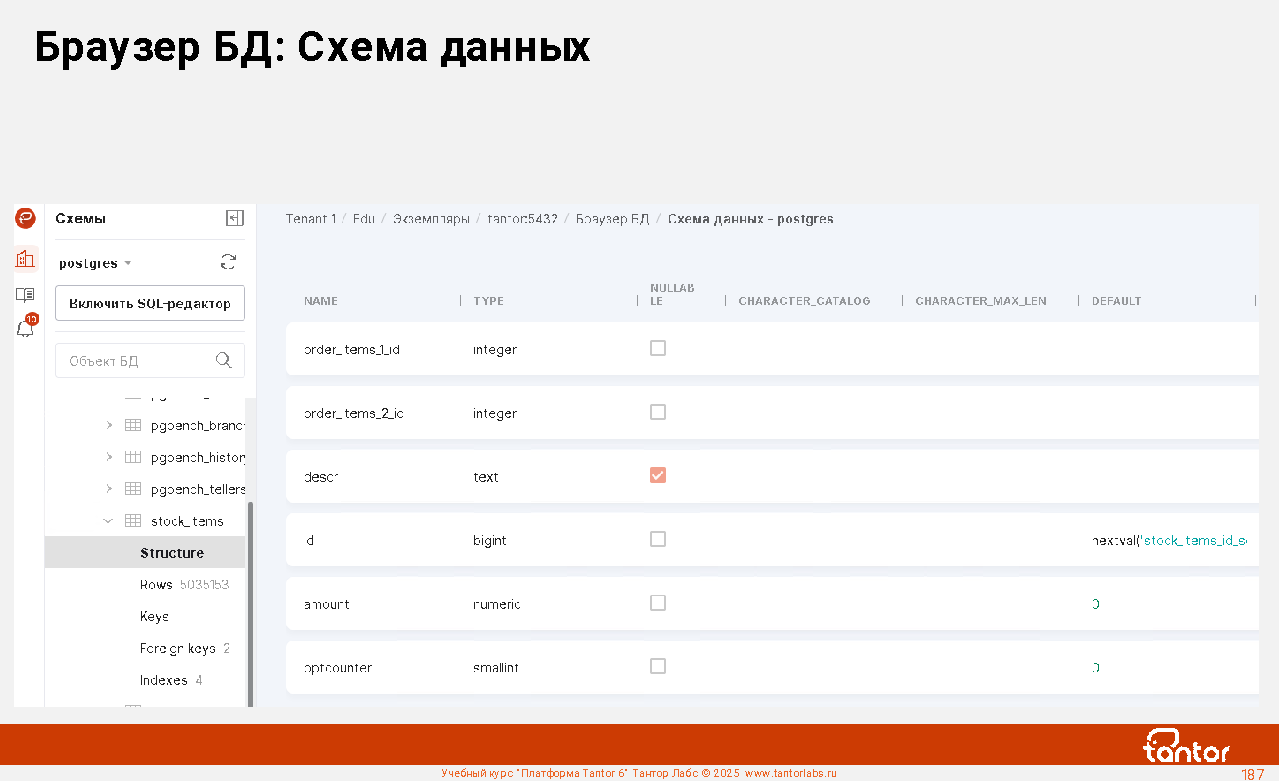Open the postgres database dropdown

click(95, 263)
